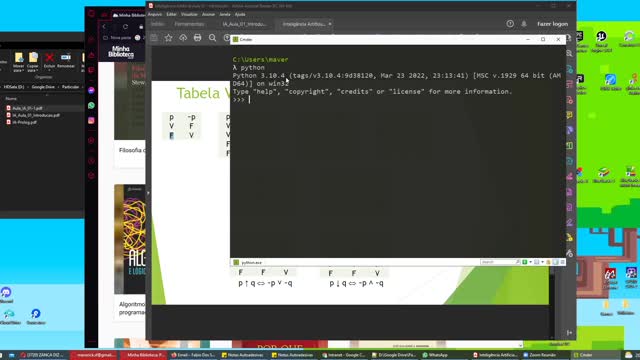The width and height of the screenshot is (640, 360).
Task: Select IA_Aula_01_Introducao.pdf in File Explorer
Action: 36,115
